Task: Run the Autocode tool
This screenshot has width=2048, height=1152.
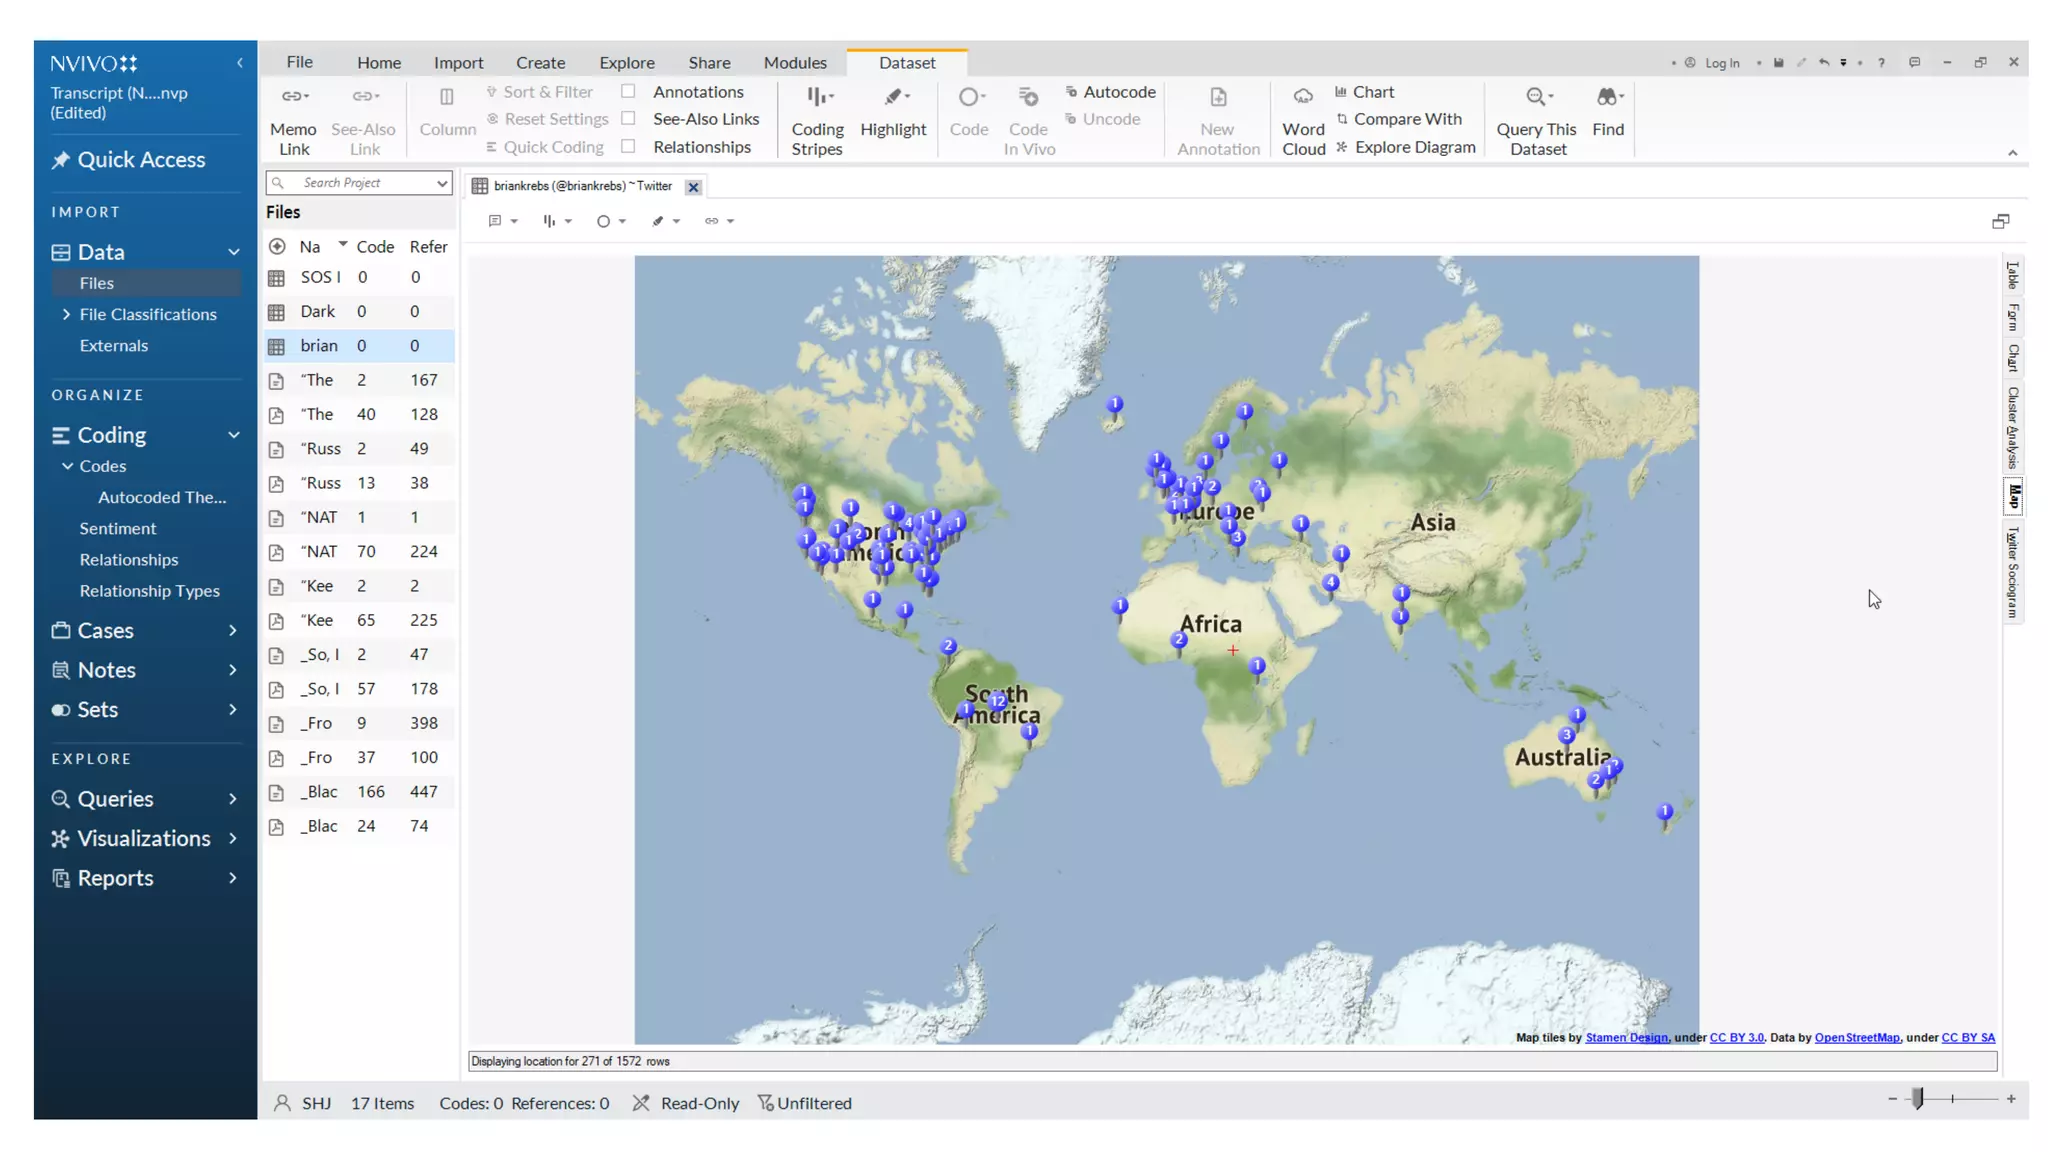Action: pyautogui.click(x=1110, y=91)
